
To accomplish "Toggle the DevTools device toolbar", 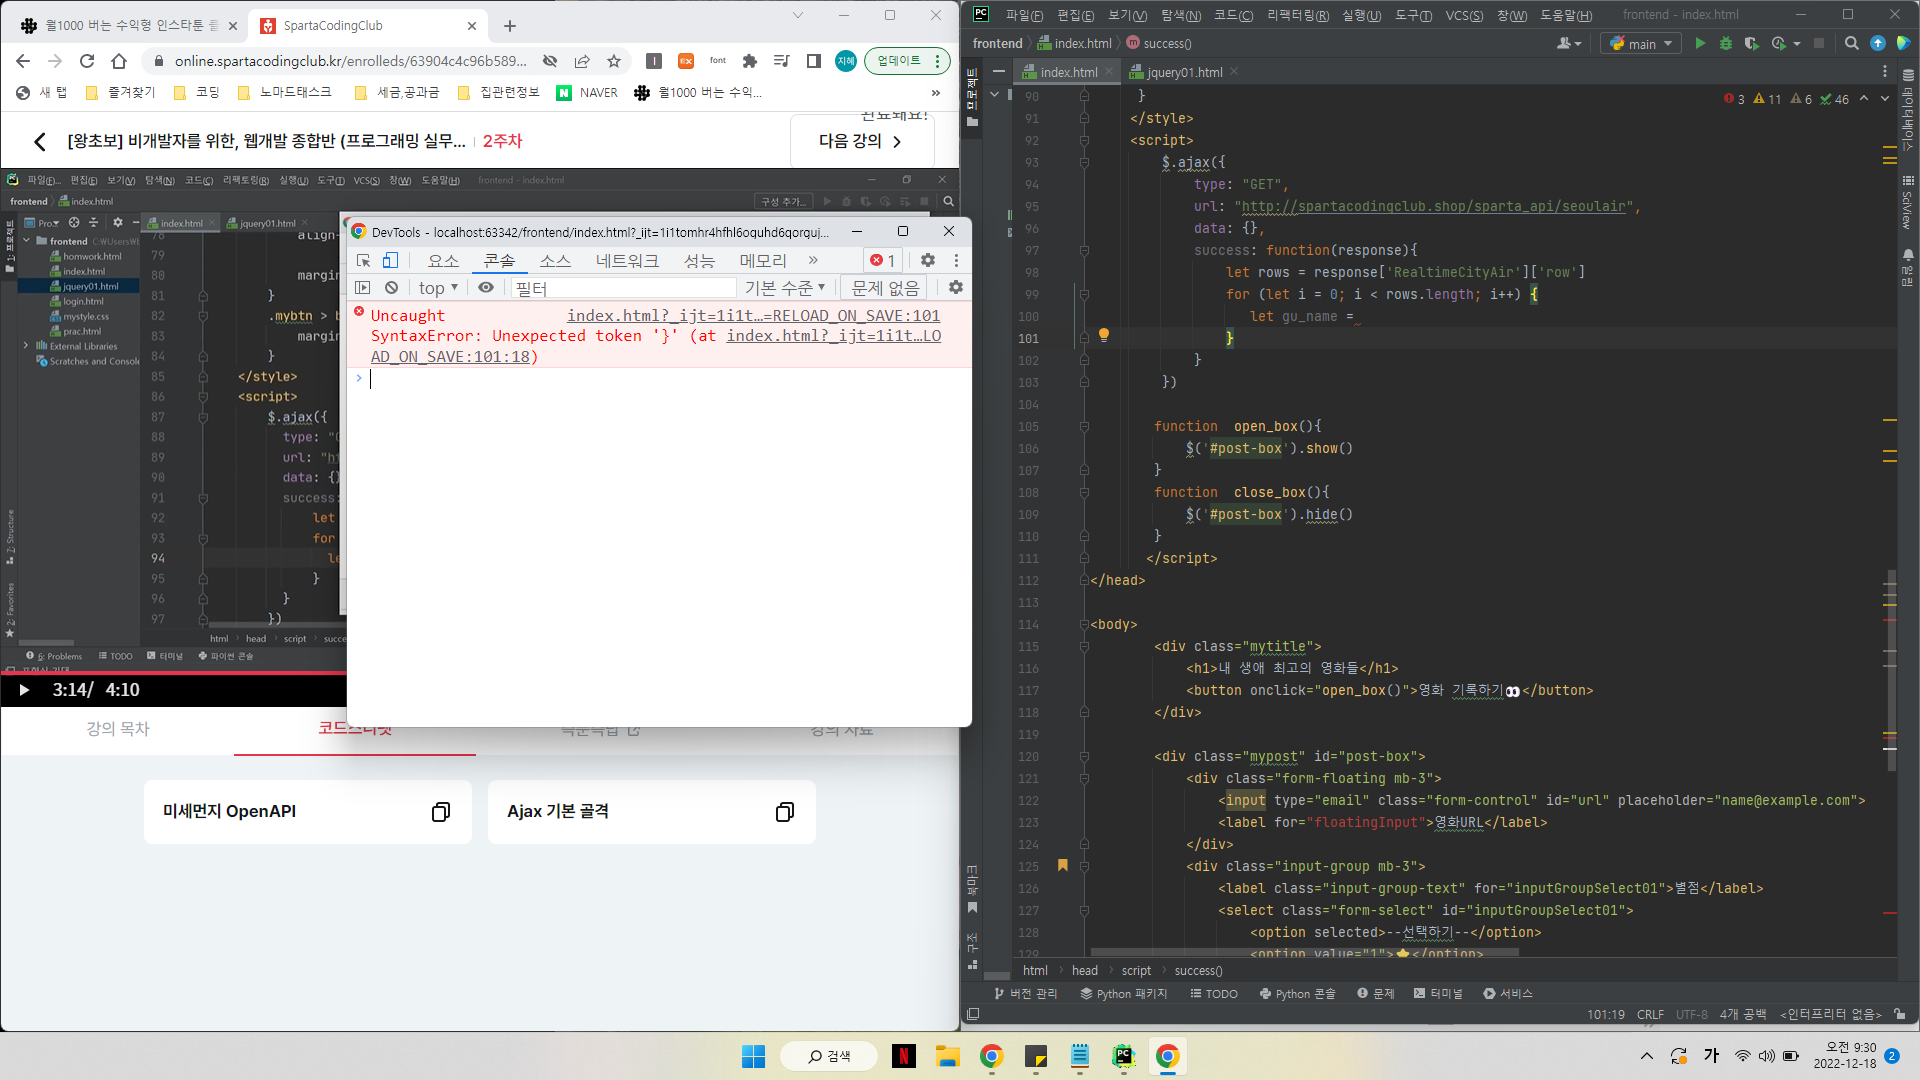I will [x=391, y=260].
